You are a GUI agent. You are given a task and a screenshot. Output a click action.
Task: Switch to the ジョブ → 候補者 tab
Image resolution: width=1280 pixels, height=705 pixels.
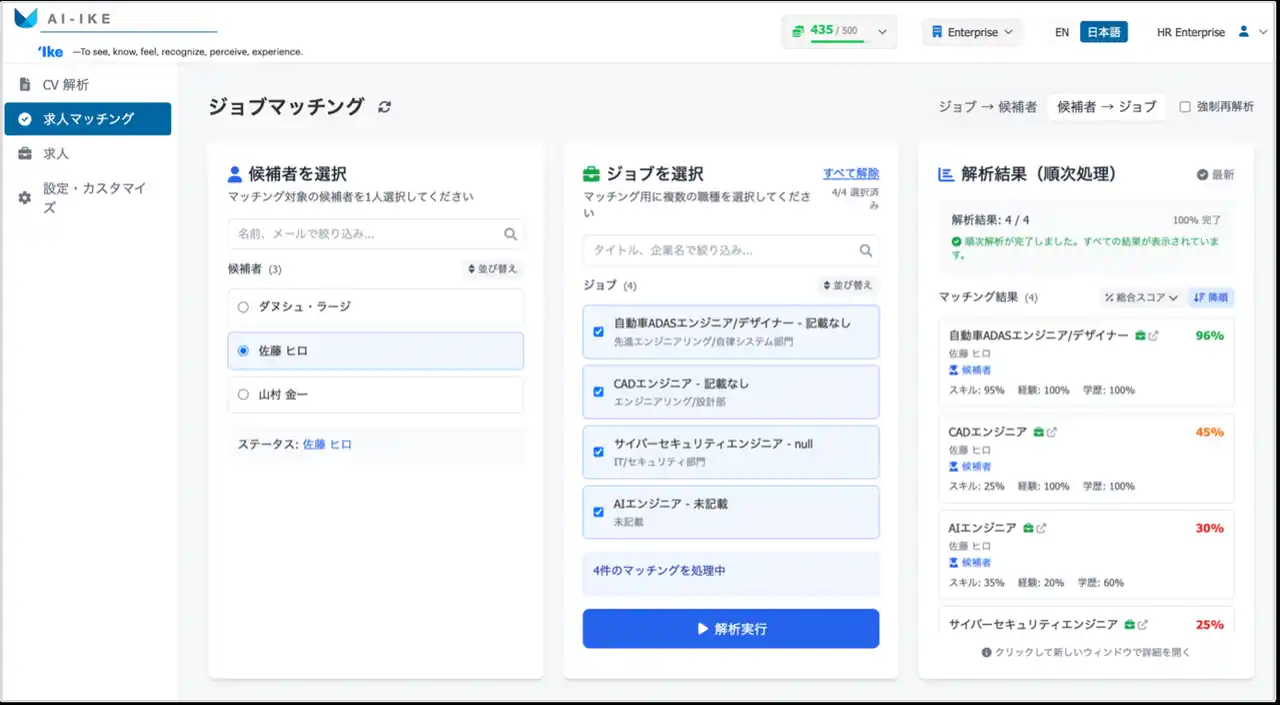tap(987, 107)
